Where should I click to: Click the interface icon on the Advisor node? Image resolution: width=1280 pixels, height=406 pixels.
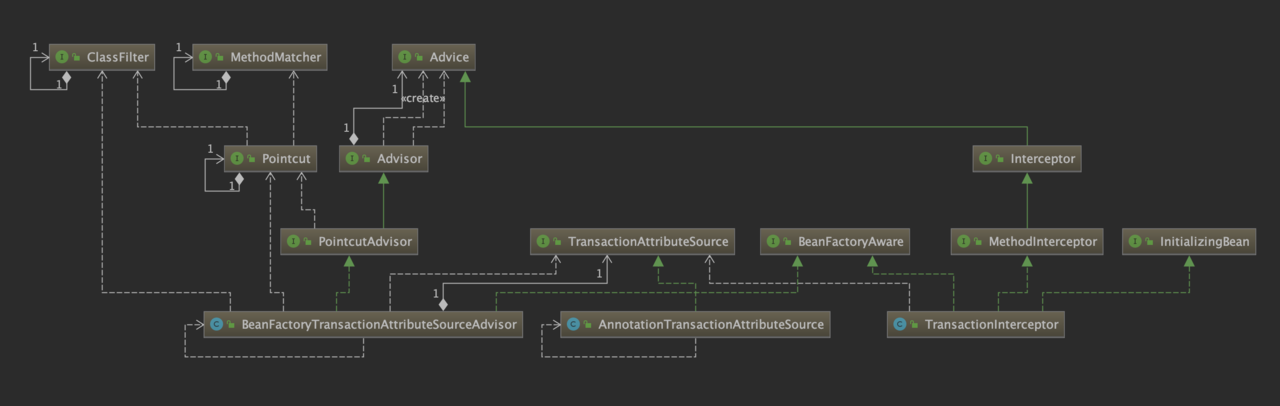(x=352, y=159)
